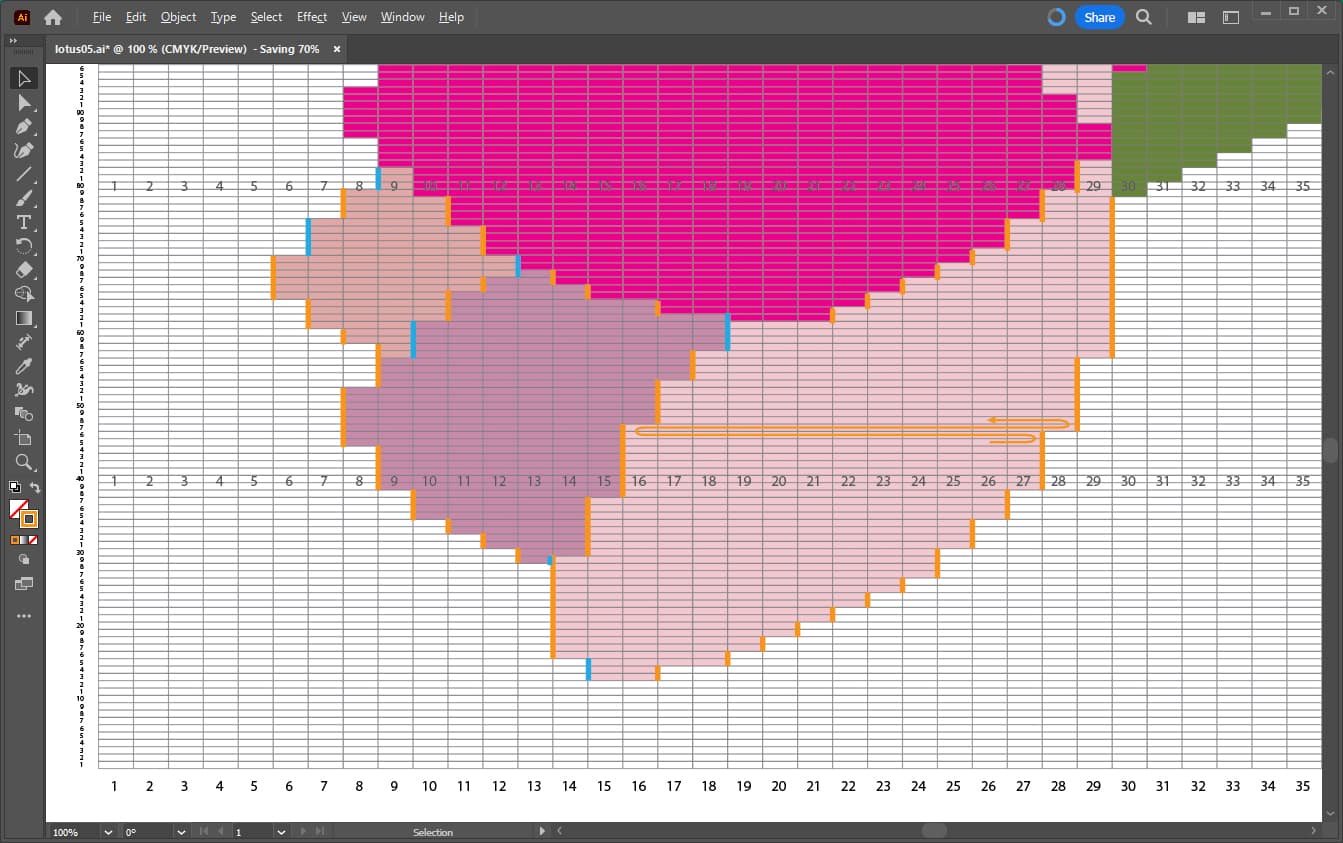The image size is (1343, 843).
Task: Activate the Eraser tool
Action: click(x=24, y=270)
